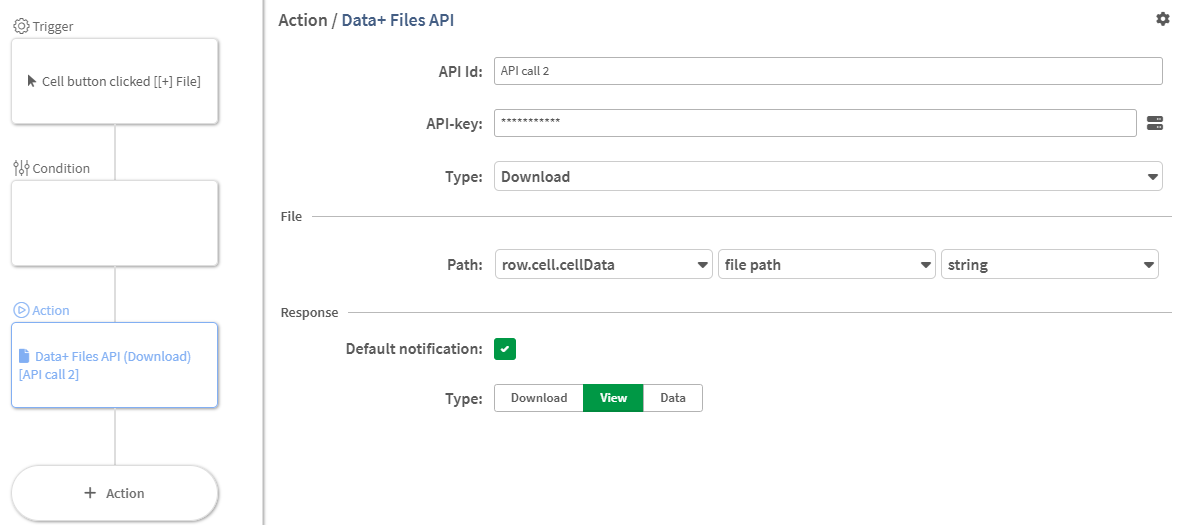Screen dimensions: 1184x525
Task: Expand the row.cell.cellData path dropdown
Action: tap(604, 265)
